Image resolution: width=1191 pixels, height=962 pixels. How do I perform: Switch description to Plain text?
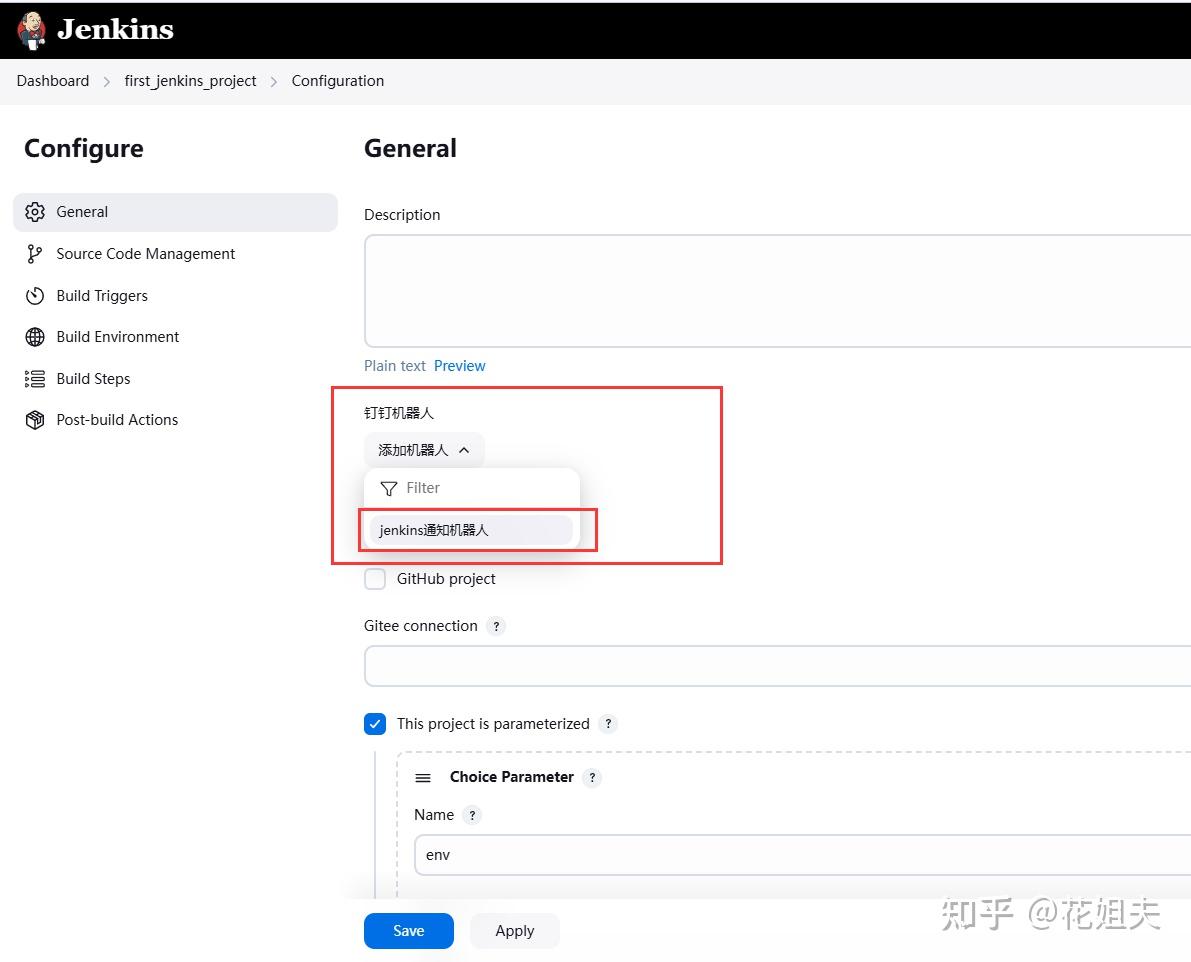tap(394, 366)
